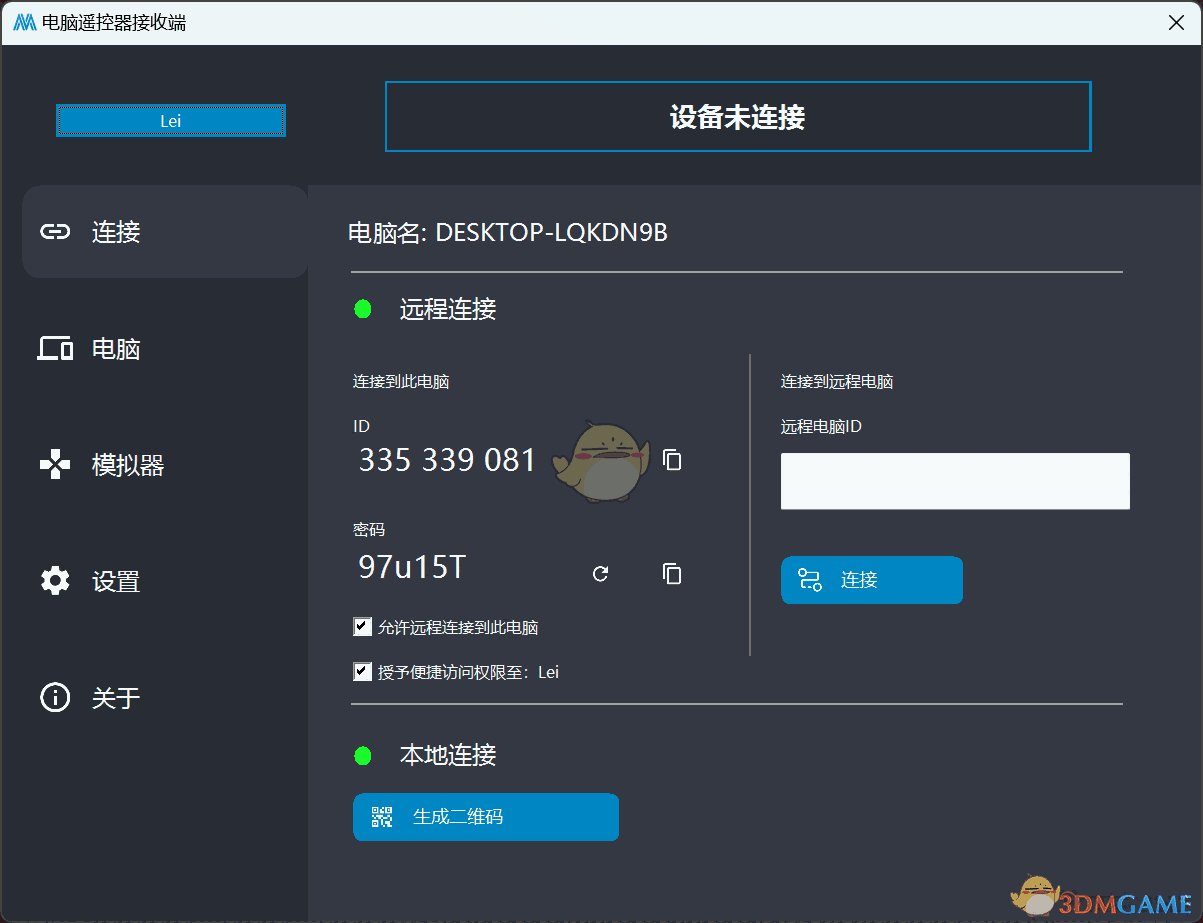Disable 允许远程连接到此电脑 checkbox
The image size is (1203, 923).
[x=363, y=627]
